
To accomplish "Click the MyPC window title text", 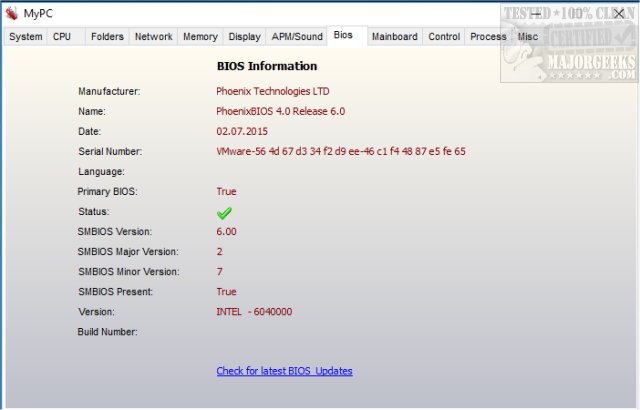I will point(38,13).
